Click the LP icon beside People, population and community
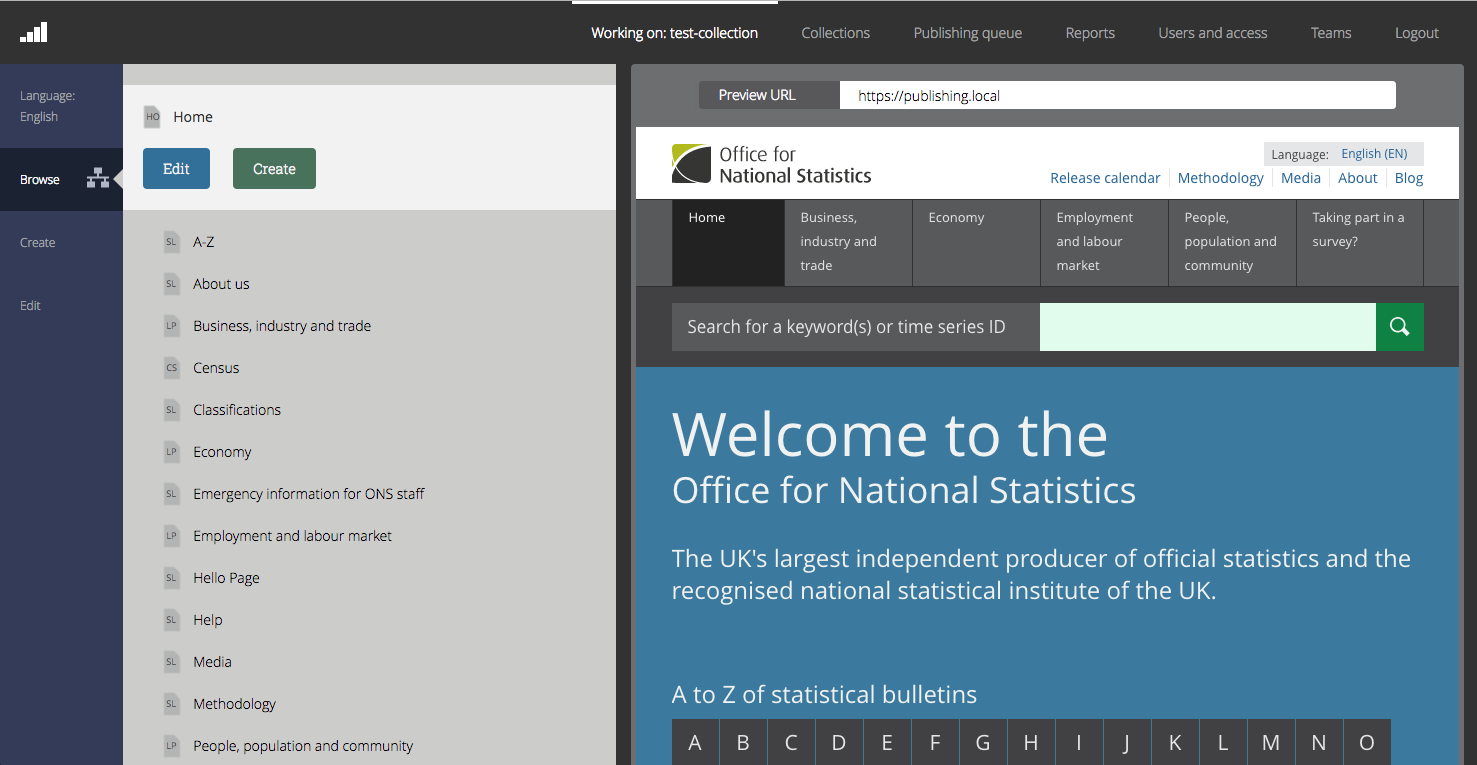This screenshot has width=1477, height=765. pyautogui.click(x=172, y=746)
